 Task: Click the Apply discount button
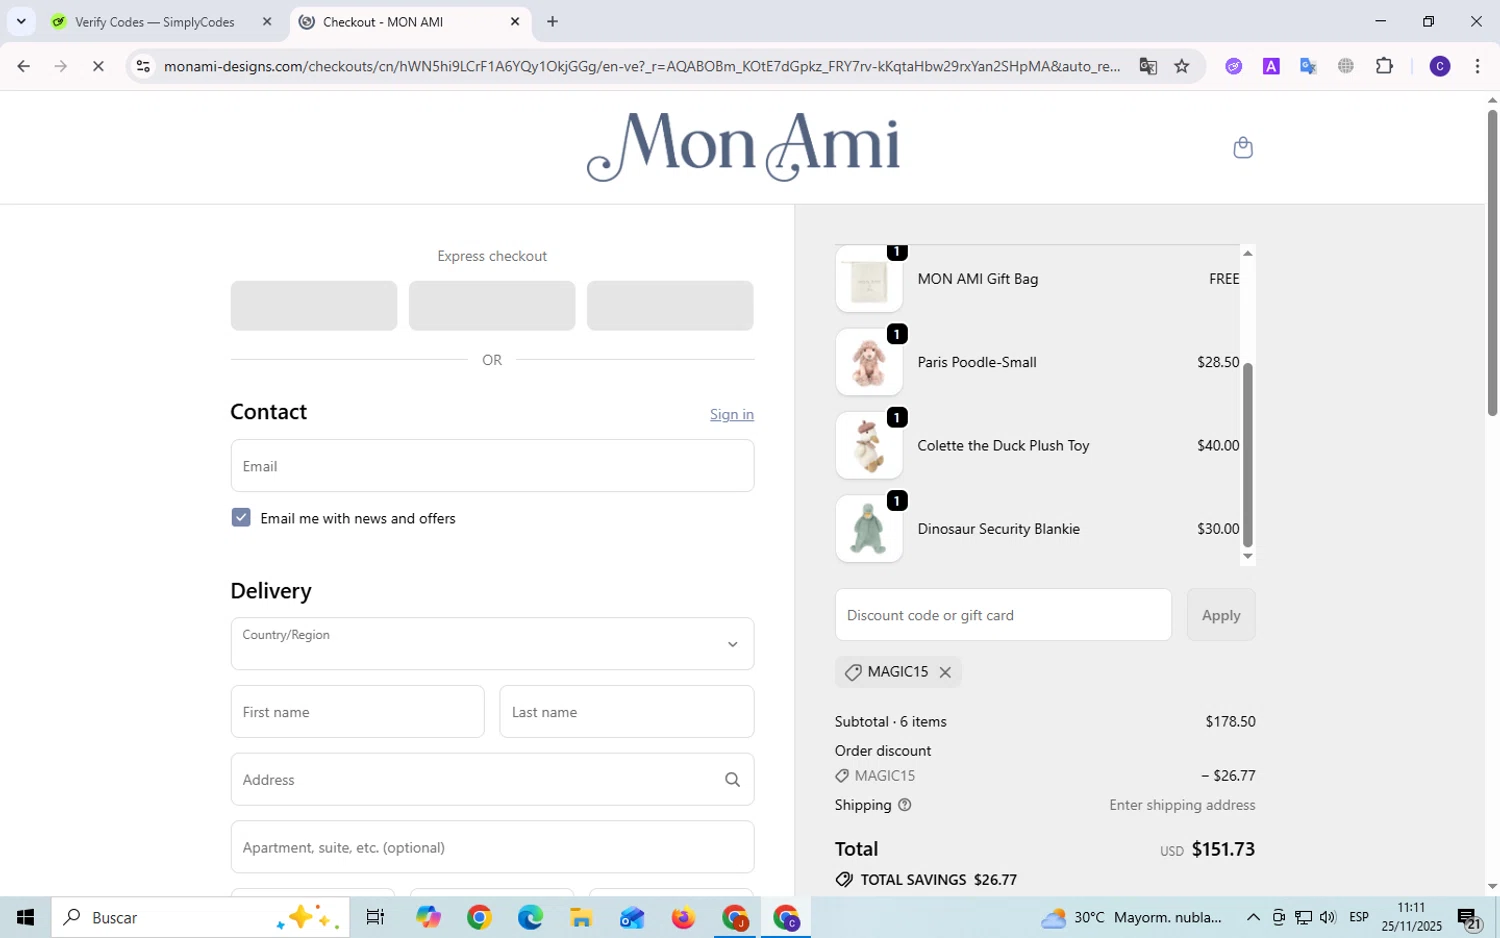[1221, 615]
